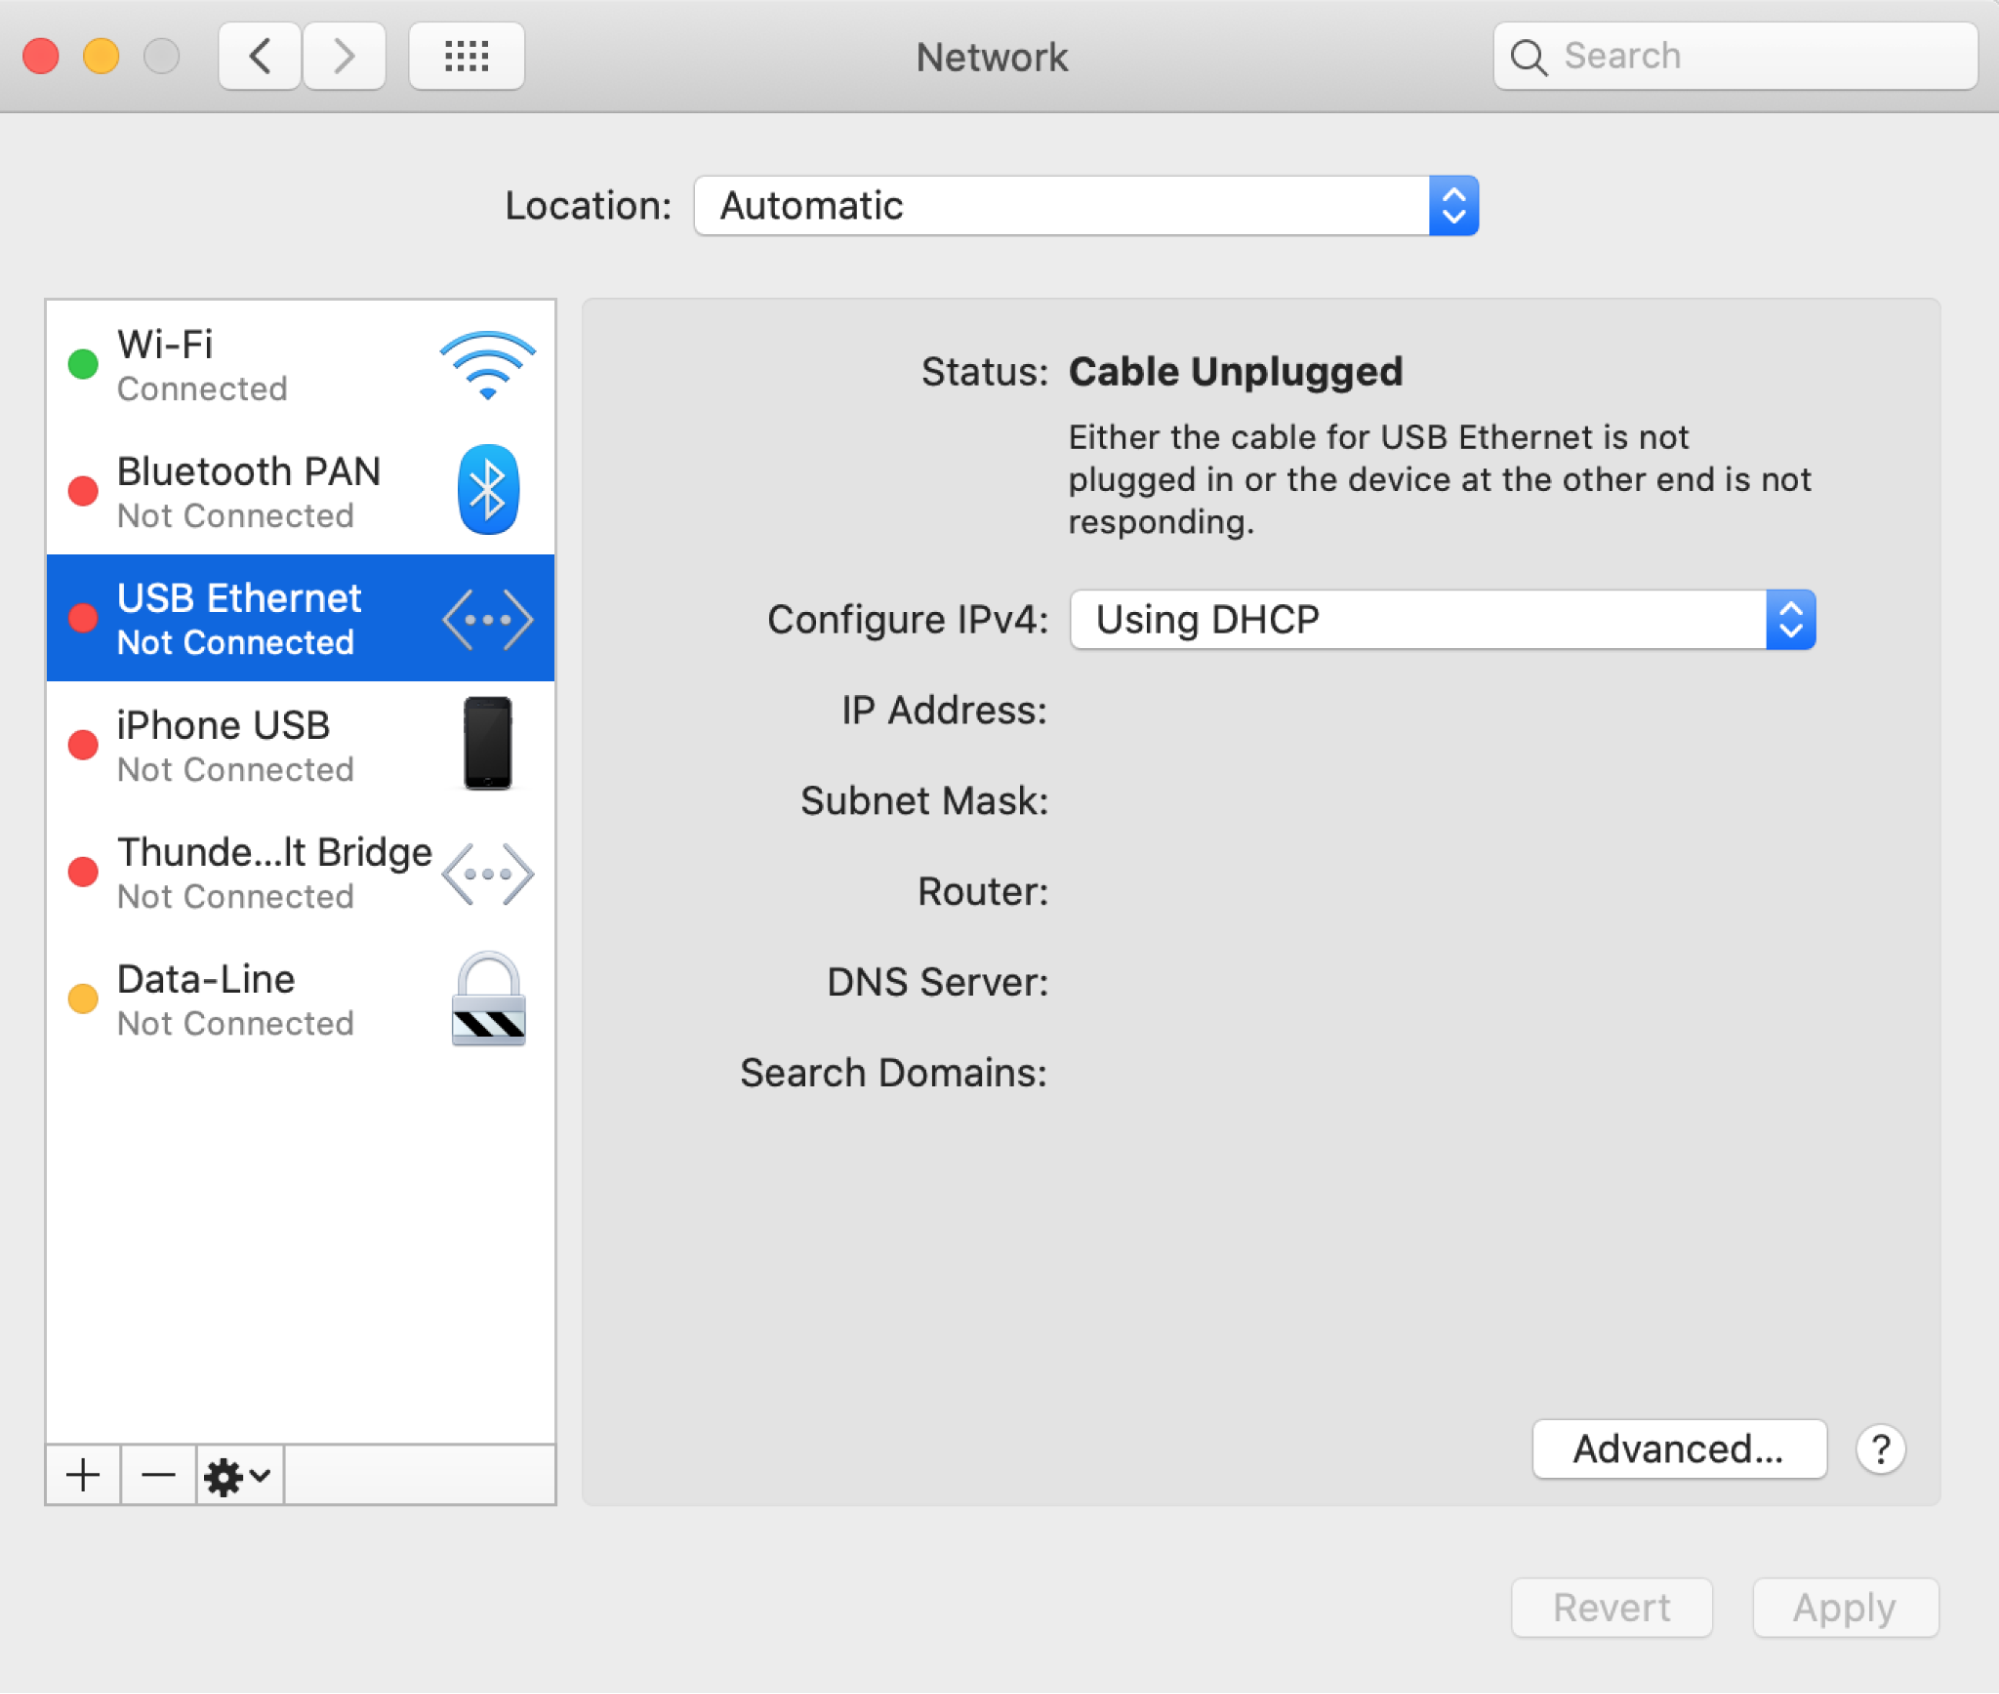Viewport: 1999px width, 1694px height.
Task: Select the Wi-Fi service in the list
Action: [x=250, y=365]
